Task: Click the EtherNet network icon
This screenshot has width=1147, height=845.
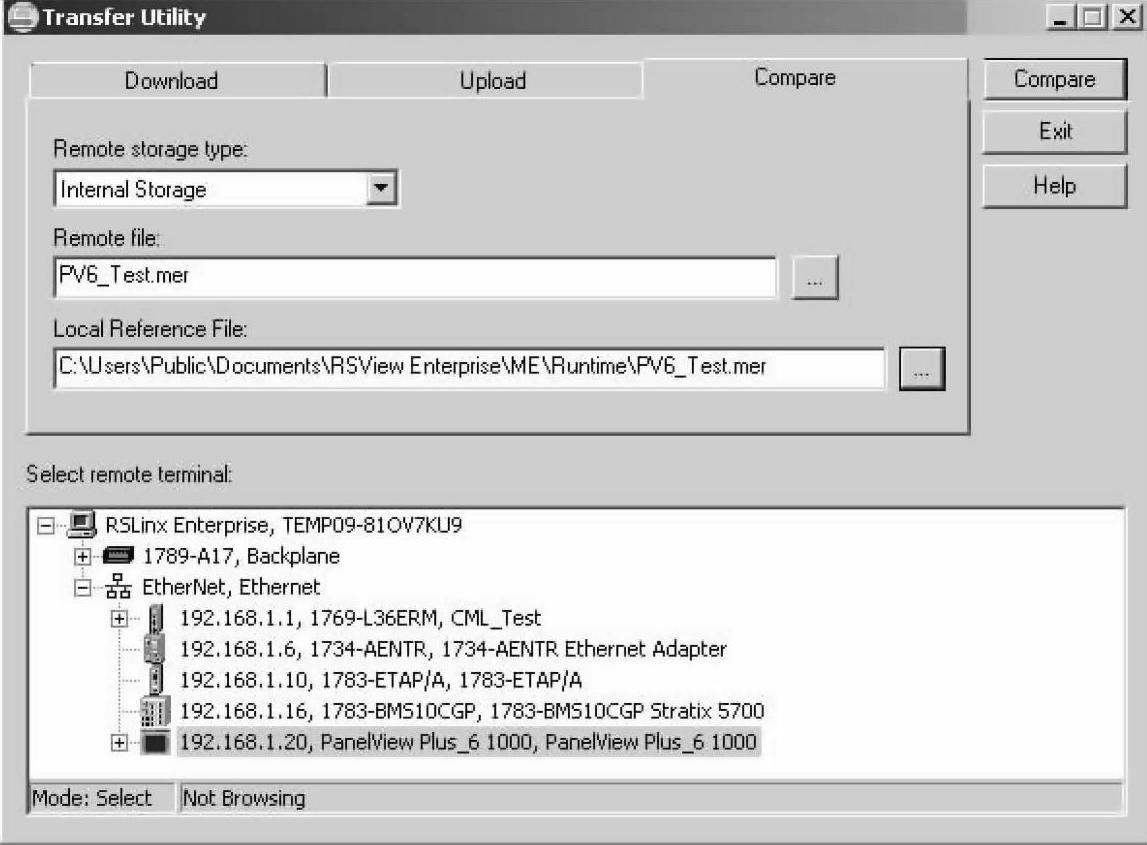Action: coord(119,587)
